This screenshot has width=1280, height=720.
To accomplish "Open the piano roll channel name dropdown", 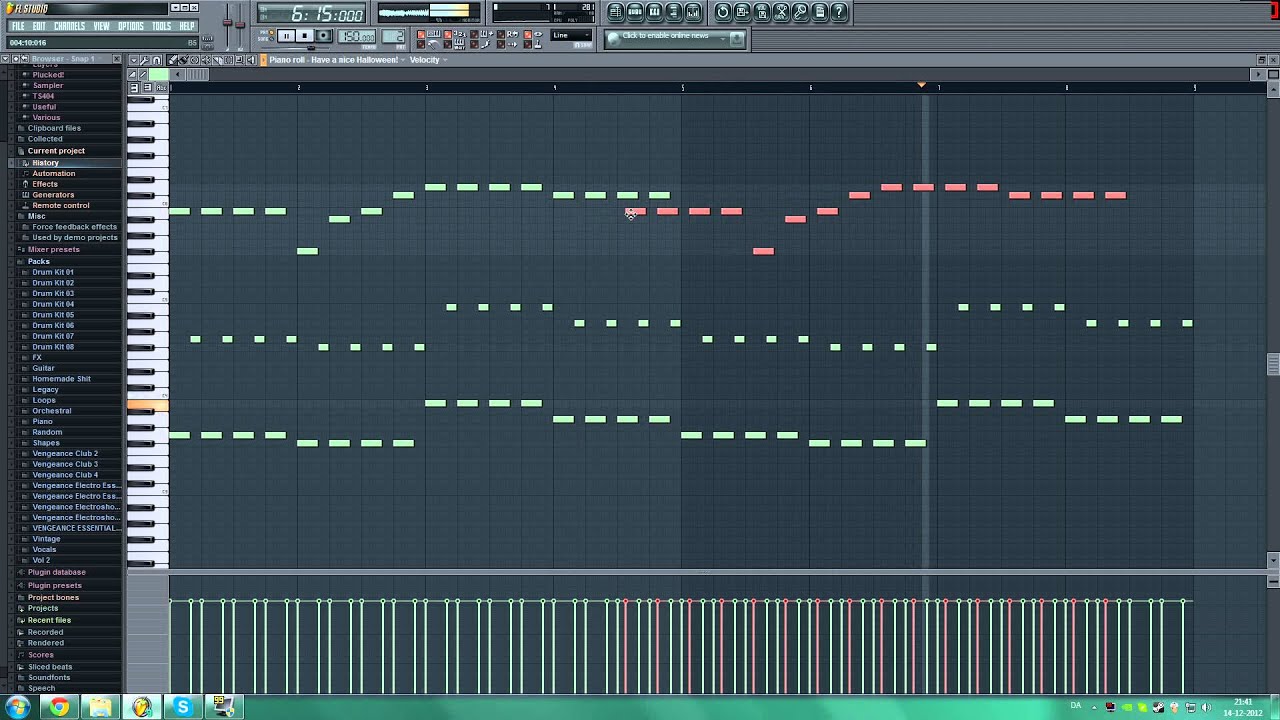I will 337,60.
